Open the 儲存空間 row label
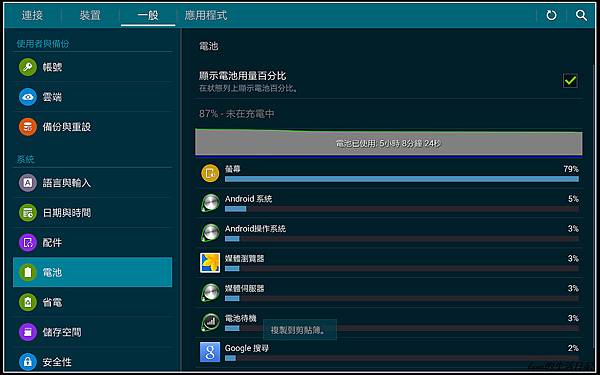The height and width of the screenshot is (375, 600). click(62, 332)
